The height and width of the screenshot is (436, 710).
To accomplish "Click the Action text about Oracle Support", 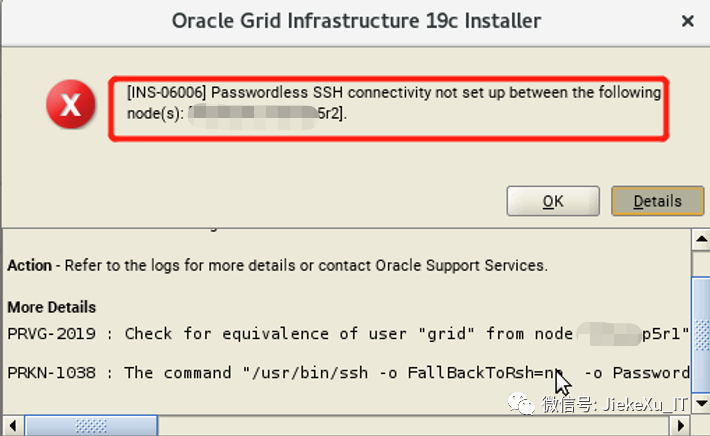I will [277, 266].
